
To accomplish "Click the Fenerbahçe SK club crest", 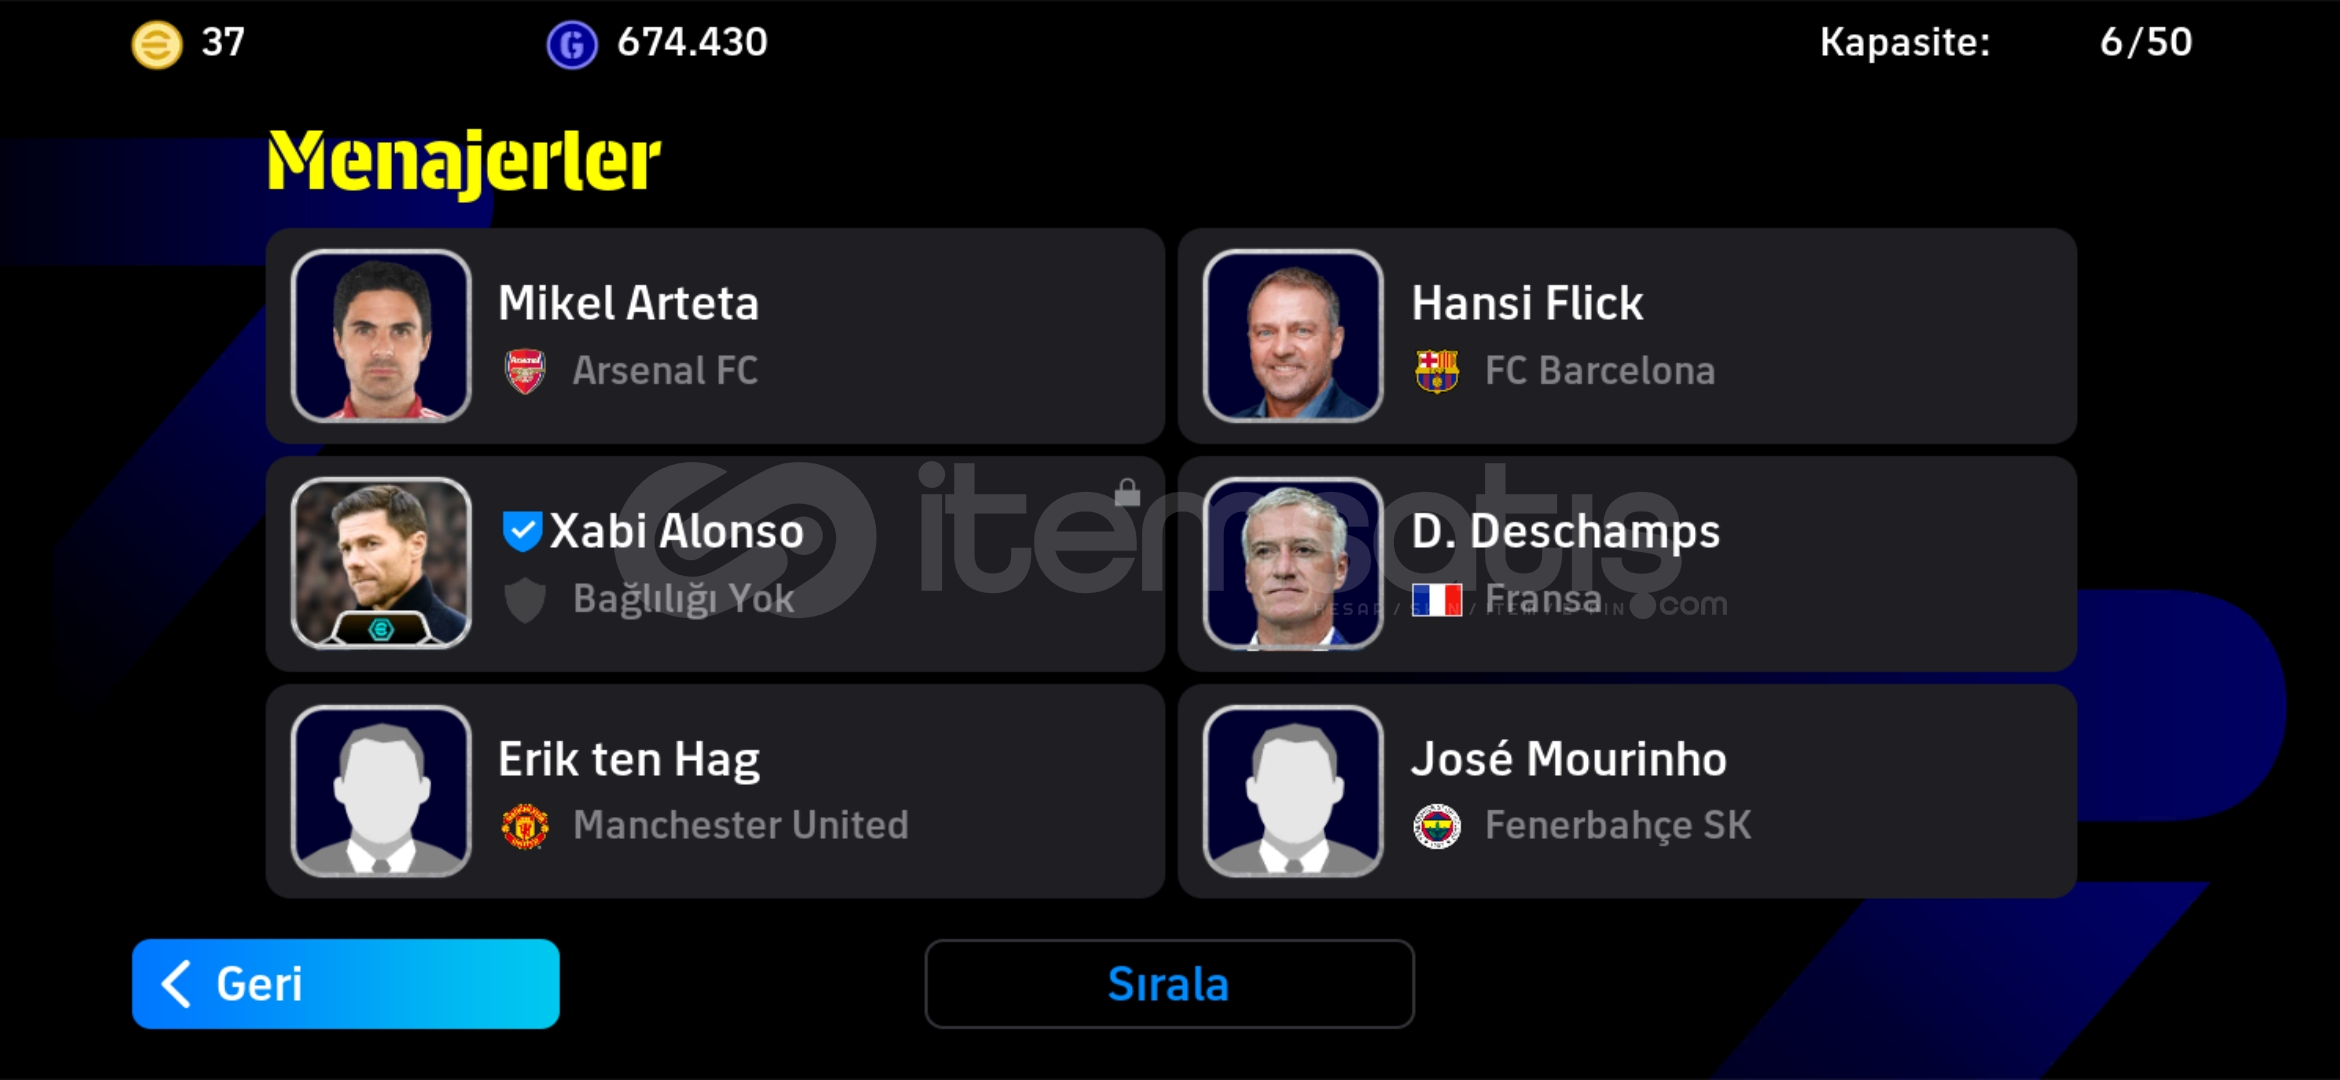I will tap(1437, 826).
